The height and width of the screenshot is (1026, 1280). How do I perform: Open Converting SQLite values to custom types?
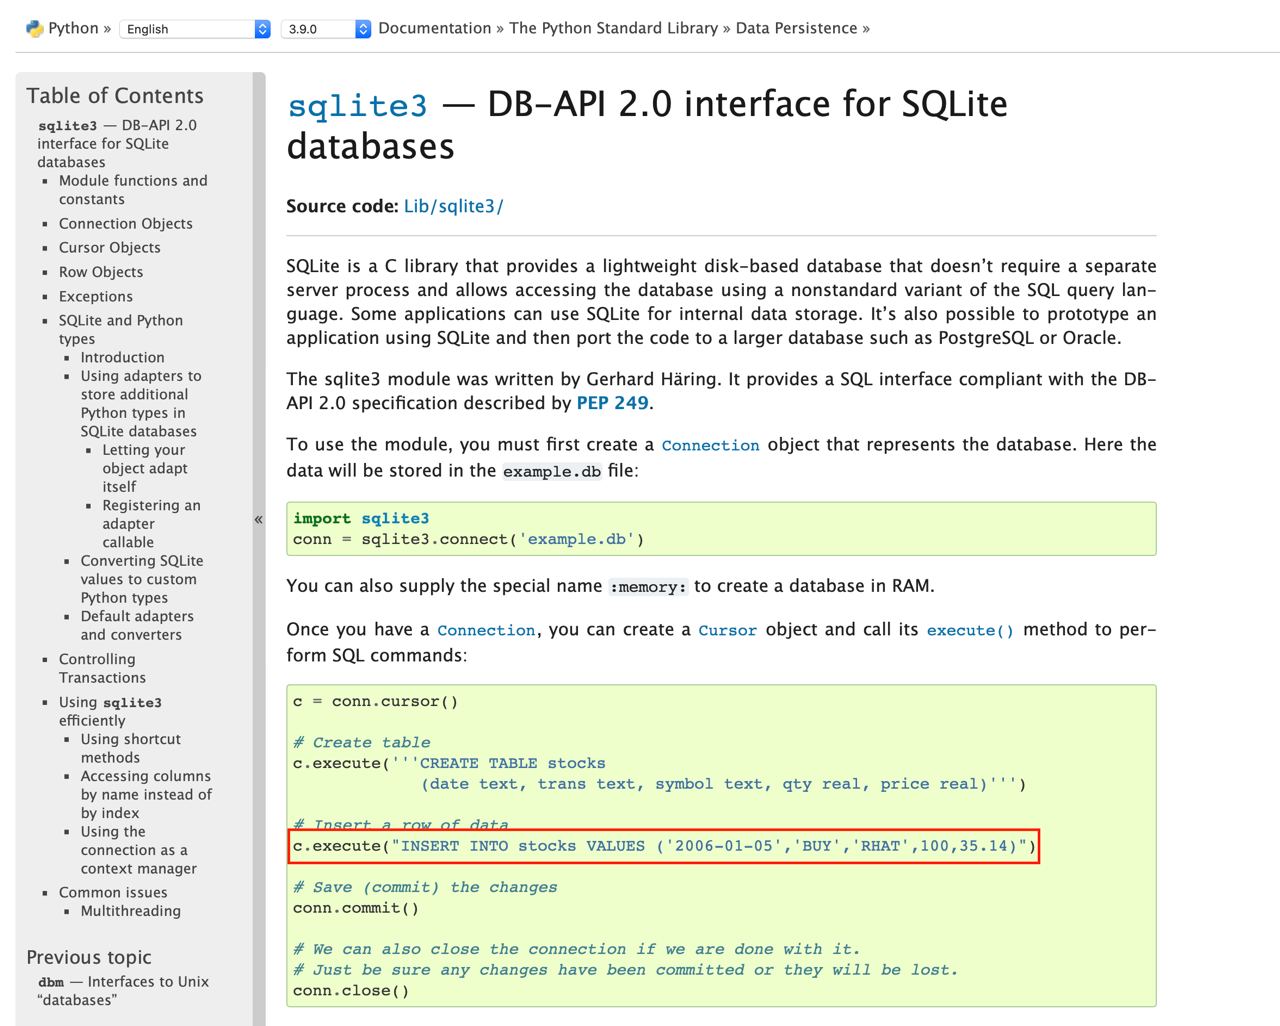point(142,579)
